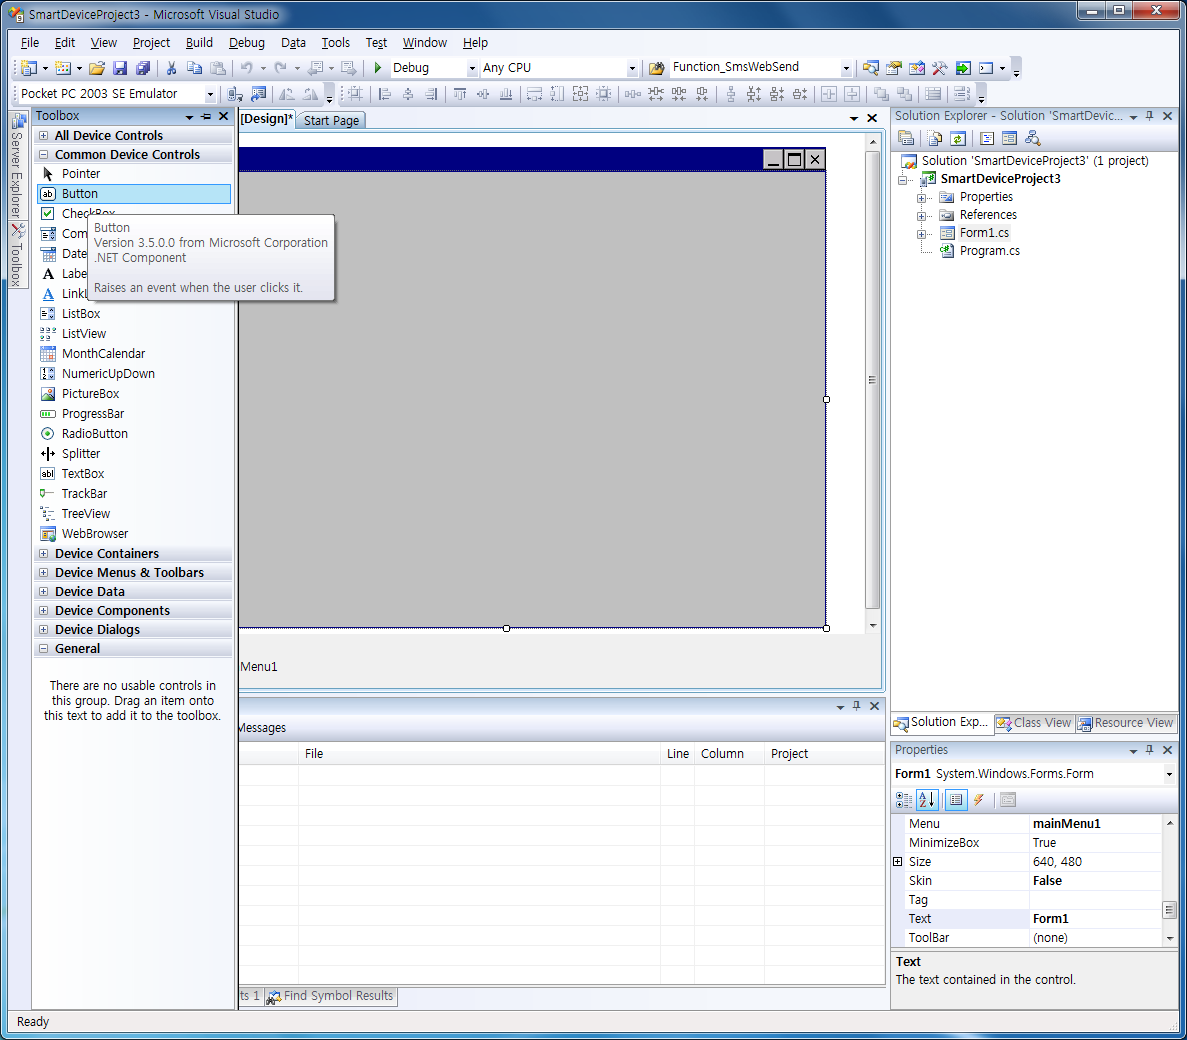Click the Save All toolbar icon

143,68
